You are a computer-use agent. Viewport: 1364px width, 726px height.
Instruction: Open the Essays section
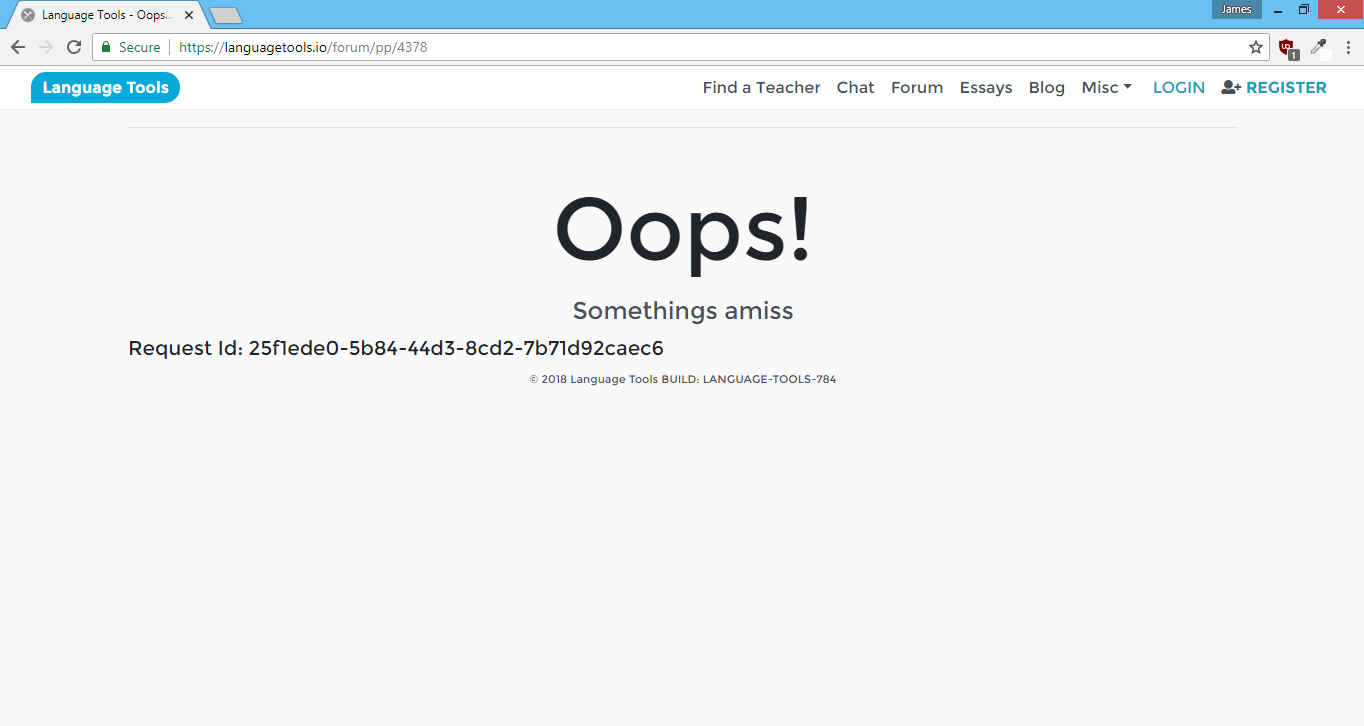(x=986, y=88)
